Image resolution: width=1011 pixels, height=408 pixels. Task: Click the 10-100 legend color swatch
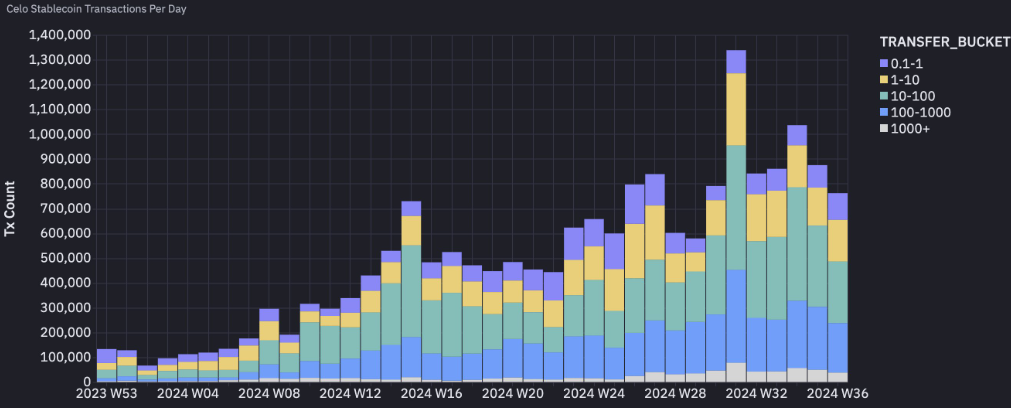click(x=884, y=97)
